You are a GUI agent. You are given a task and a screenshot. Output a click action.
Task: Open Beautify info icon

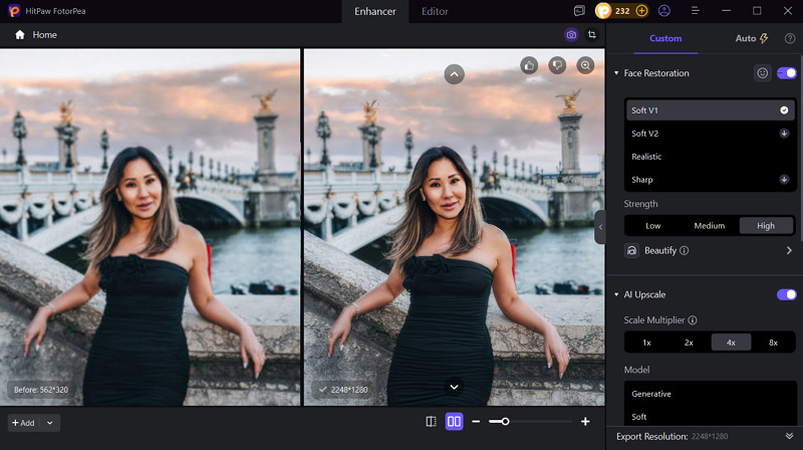point(684,250)
